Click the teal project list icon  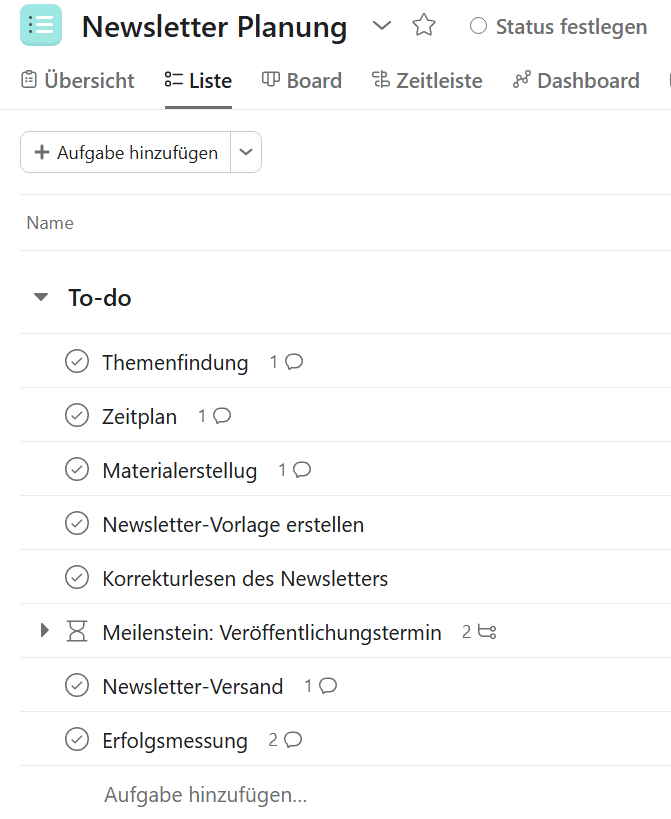[x=41, y=25]
